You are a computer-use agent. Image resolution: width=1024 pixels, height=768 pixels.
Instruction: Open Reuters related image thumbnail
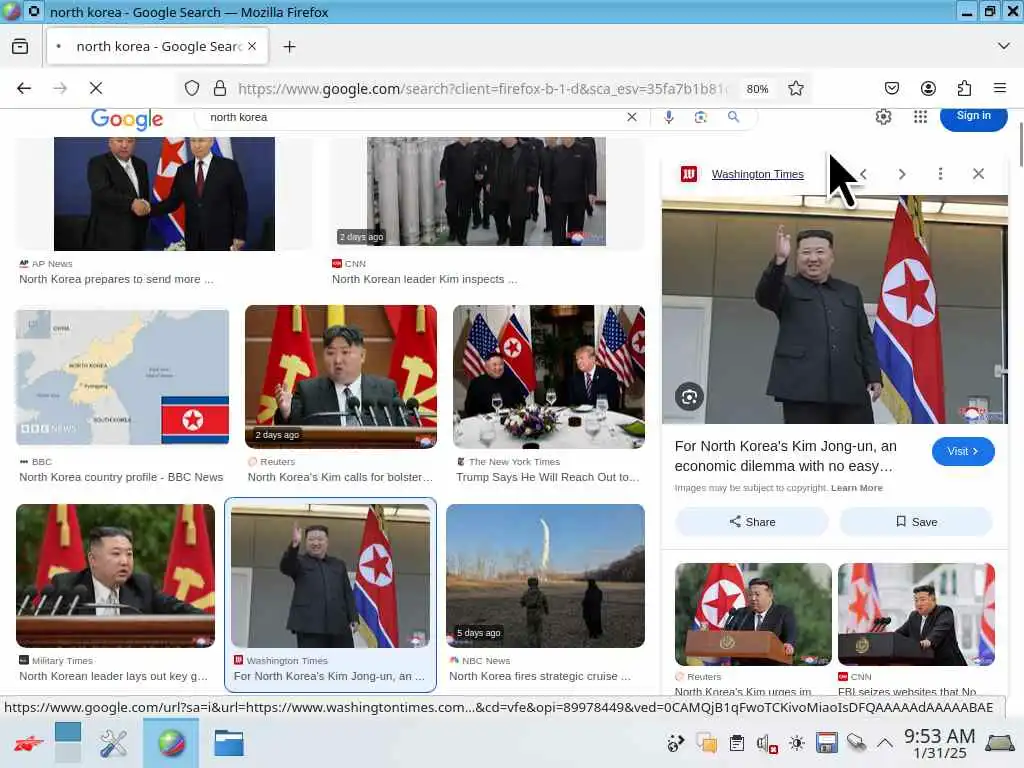pyautogui.click(x=753, y=614)
